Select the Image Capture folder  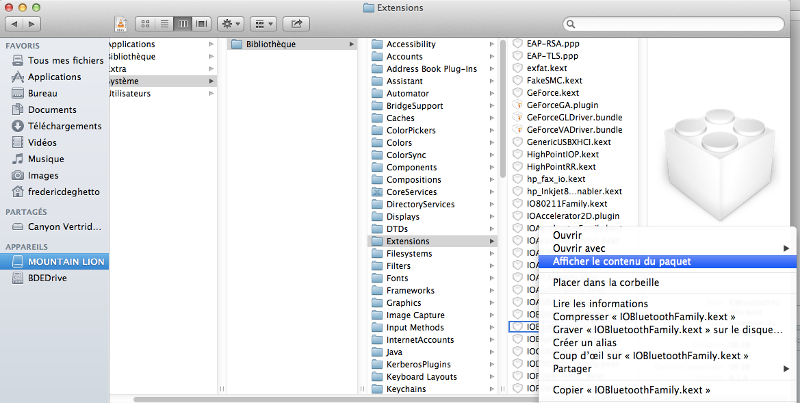click(433, 315)
